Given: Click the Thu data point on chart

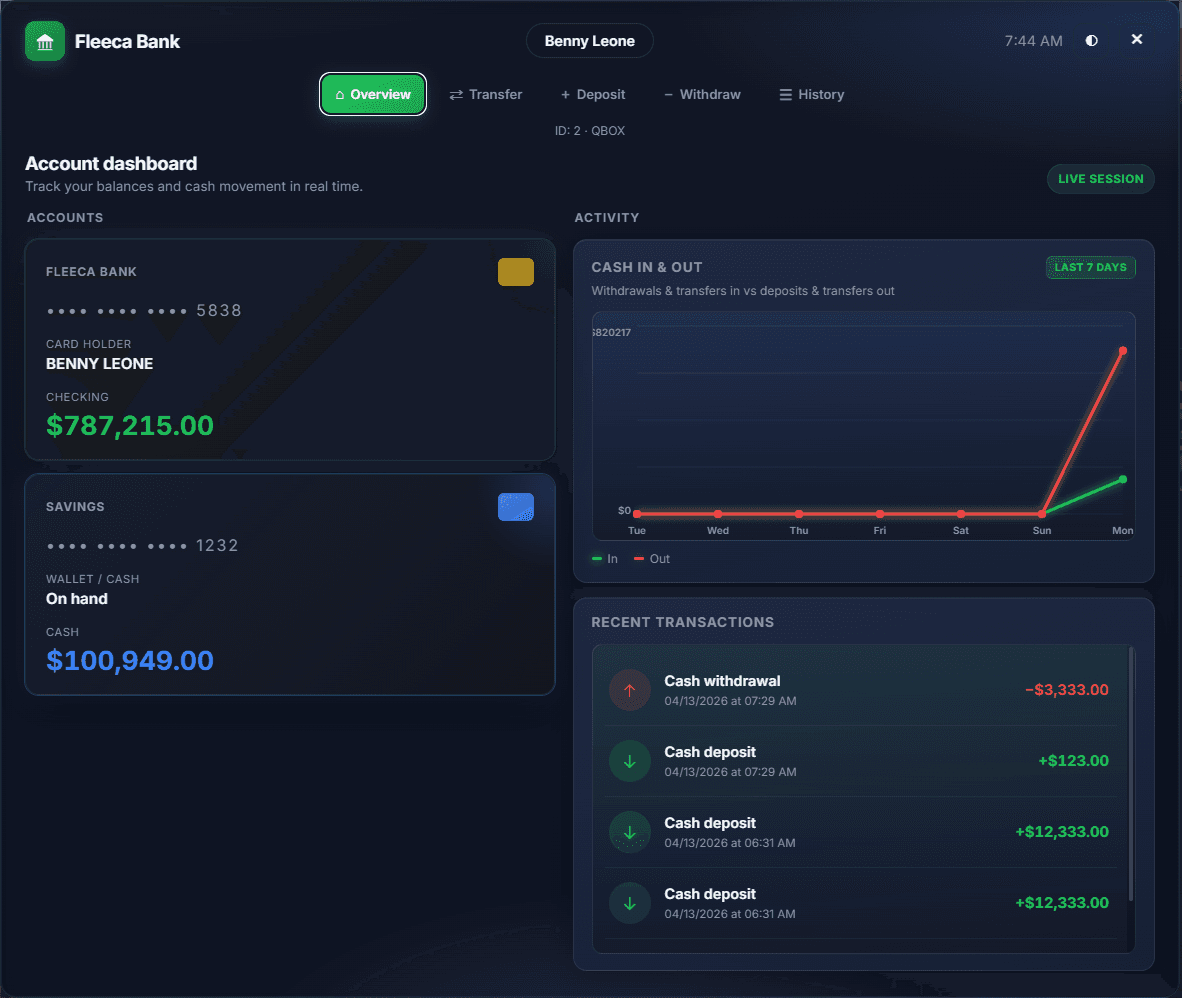Looking at the screenshot, I should (x=799, y=514).
